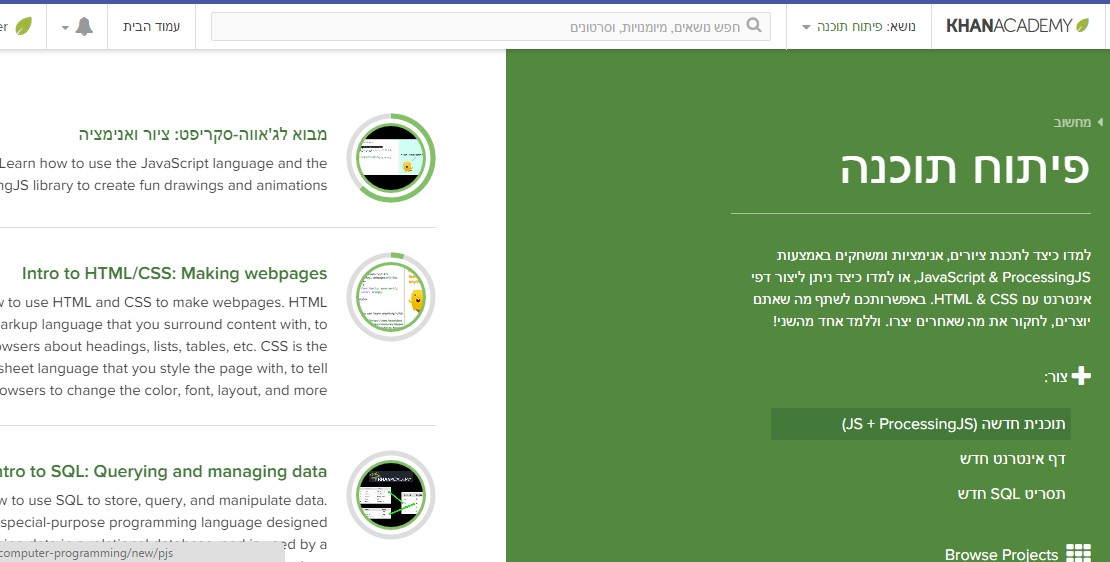Open the Browse Projects link
Image resolution: width=1110 pixels, height=562 pixels.
coord(1001,554)
